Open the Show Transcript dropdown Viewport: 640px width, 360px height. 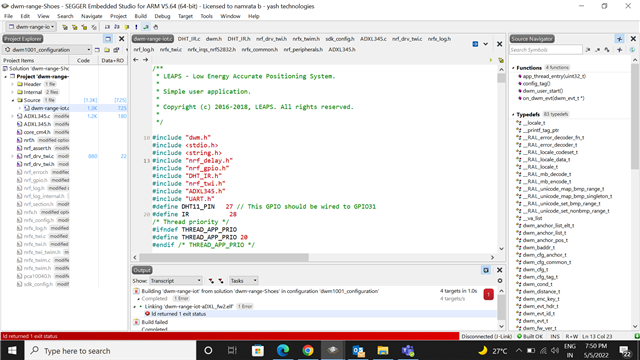click(x=176, y=281)
